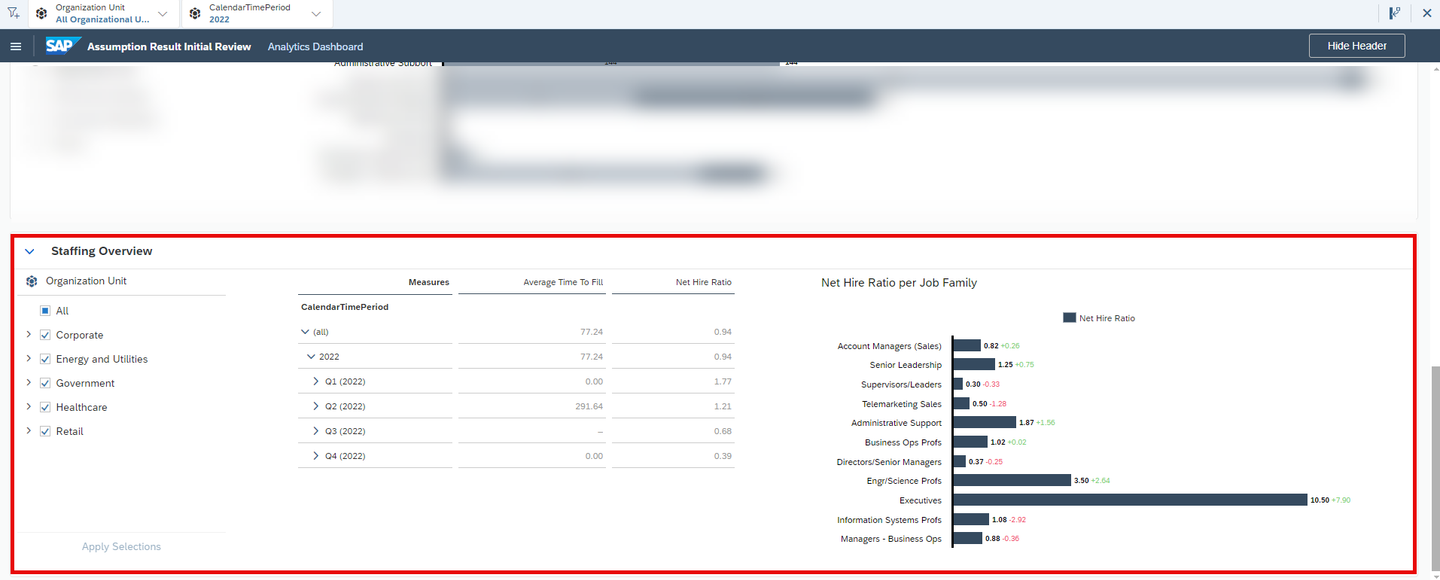This screenshot has height=580, width=1440.
Task: Collapse the 2022 row
Action: pos(311,356)
